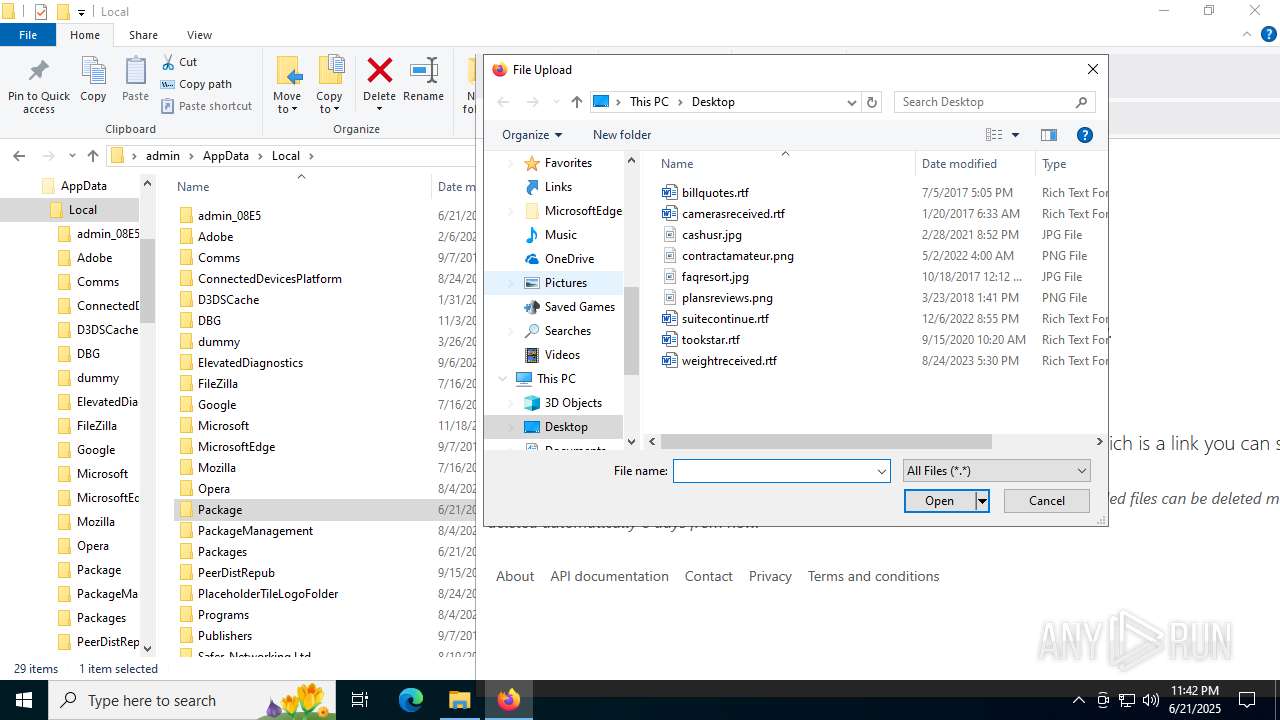Click the Windows Start button
The image size is (1280, 720).
click(24, 700)
